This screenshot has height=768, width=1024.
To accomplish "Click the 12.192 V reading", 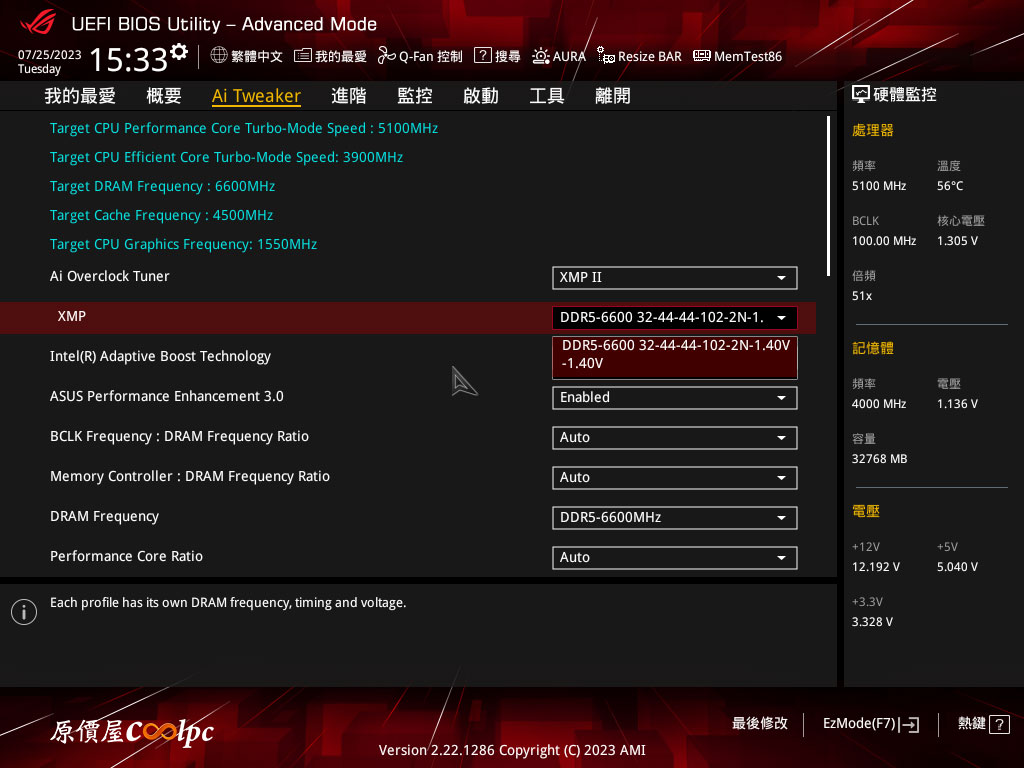I will tap(876, 567).
